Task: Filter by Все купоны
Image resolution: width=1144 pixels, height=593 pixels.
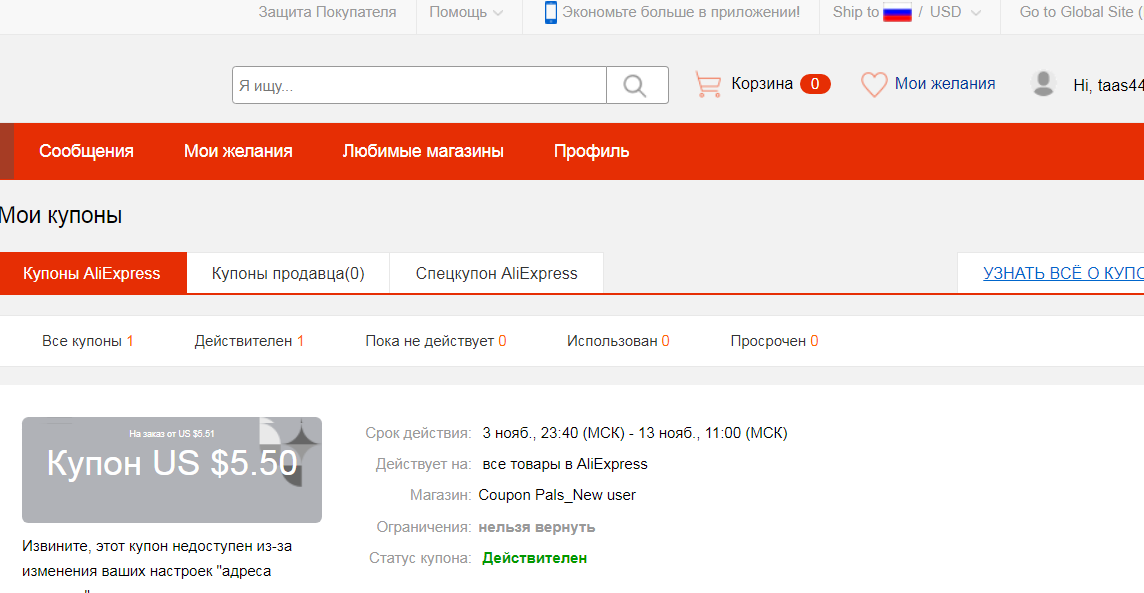Action: [88, 341]
